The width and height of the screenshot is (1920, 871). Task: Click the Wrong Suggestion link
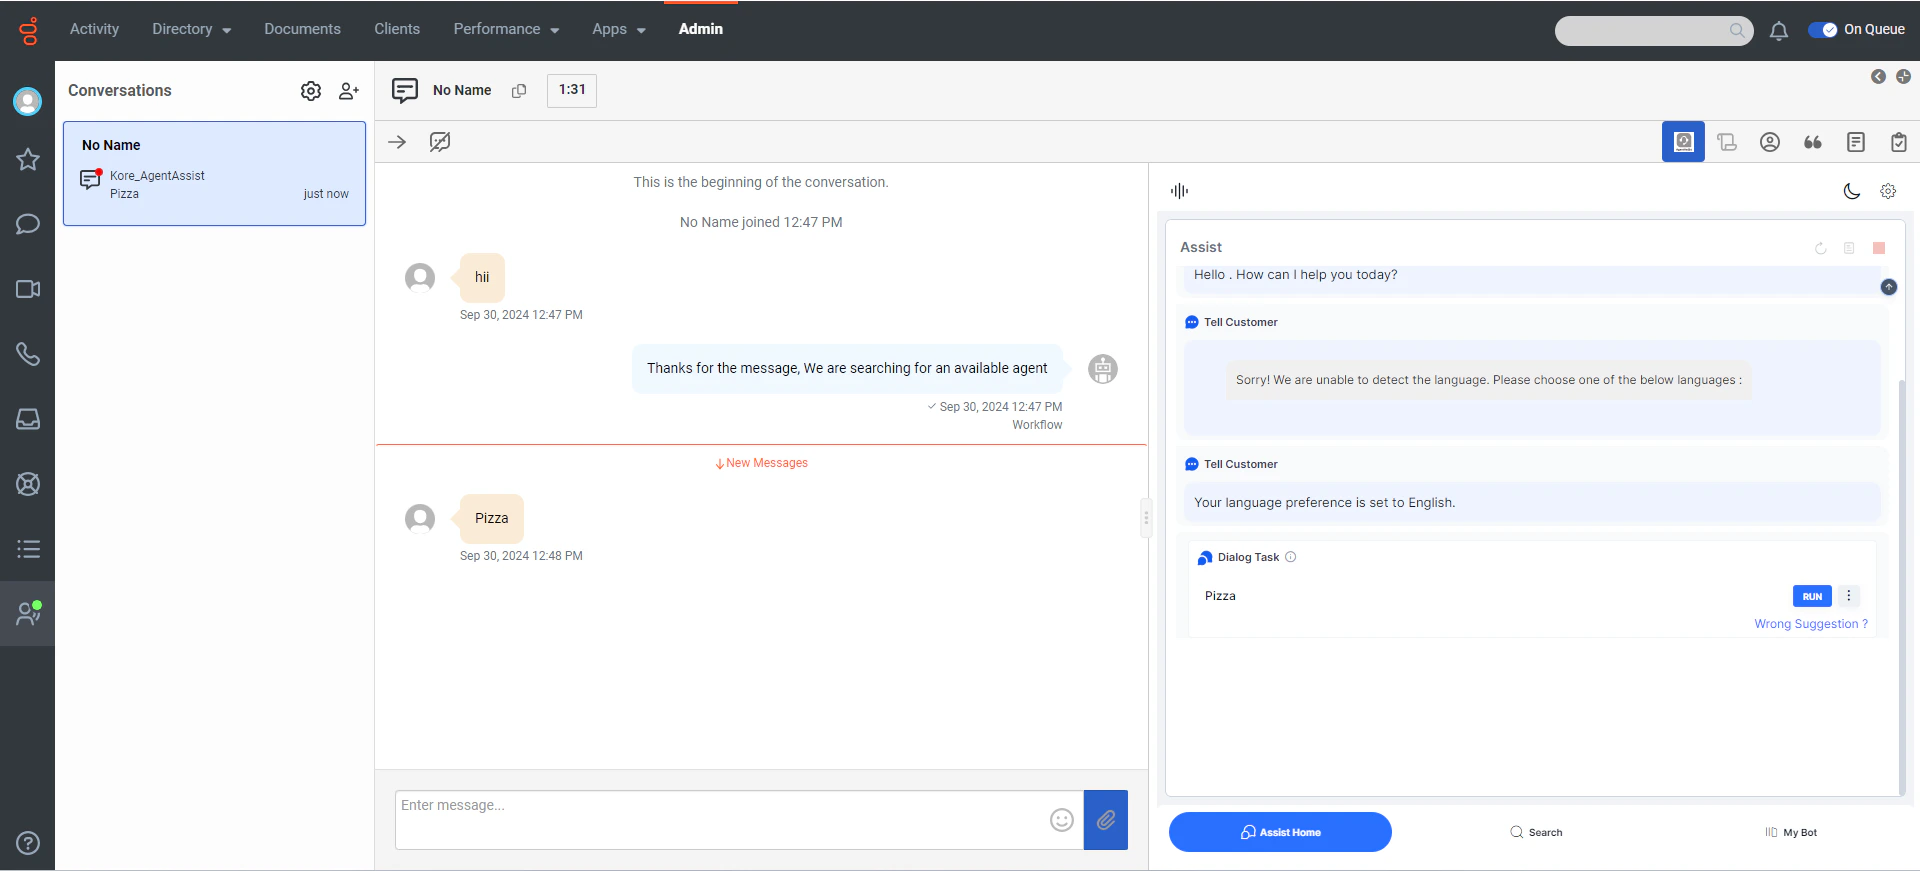point(1811,624)
